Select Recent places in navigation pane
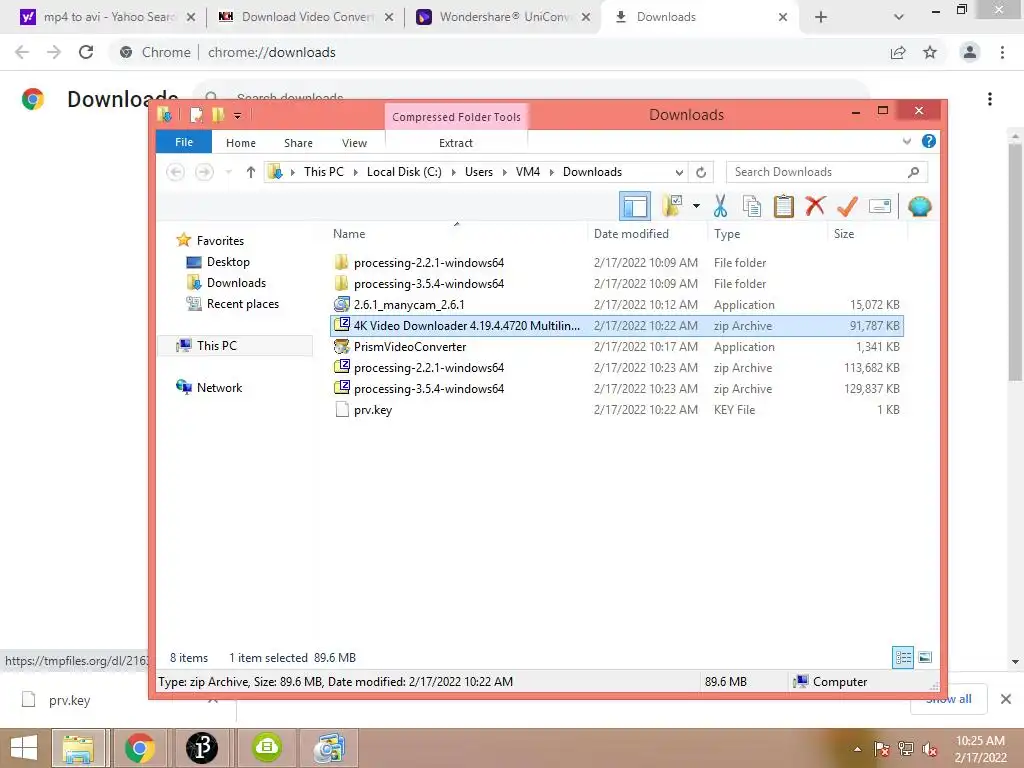The image size is (1024, 768). (242, 304)
